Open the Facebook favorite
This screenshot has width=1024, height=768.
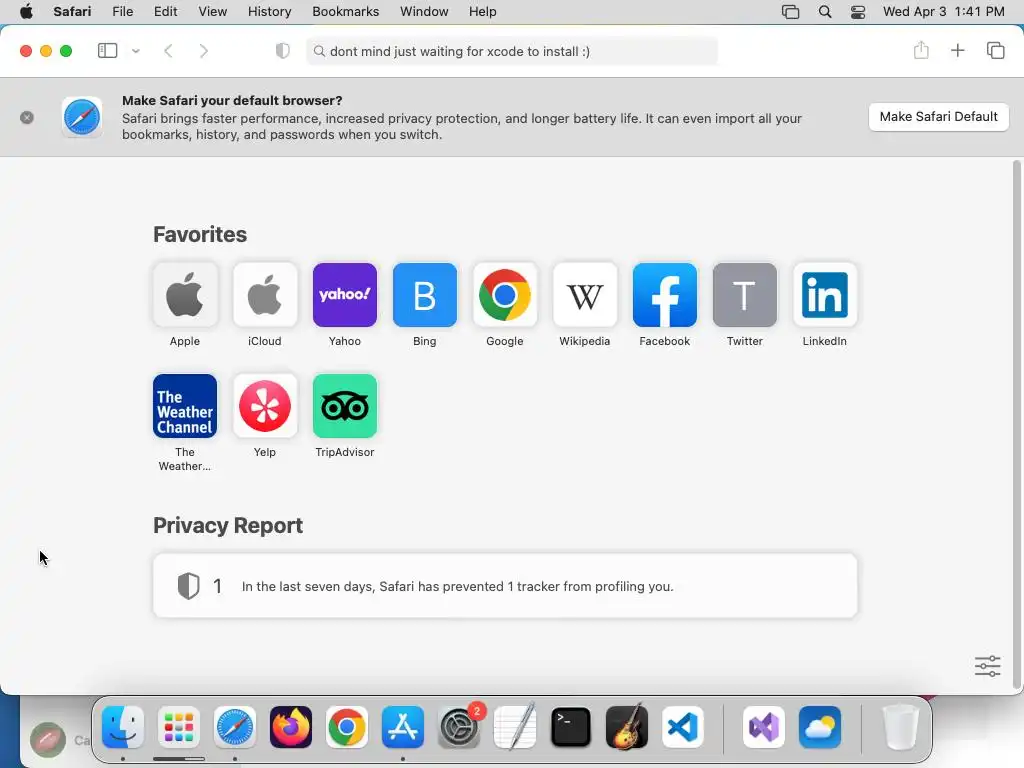point(665,295)
